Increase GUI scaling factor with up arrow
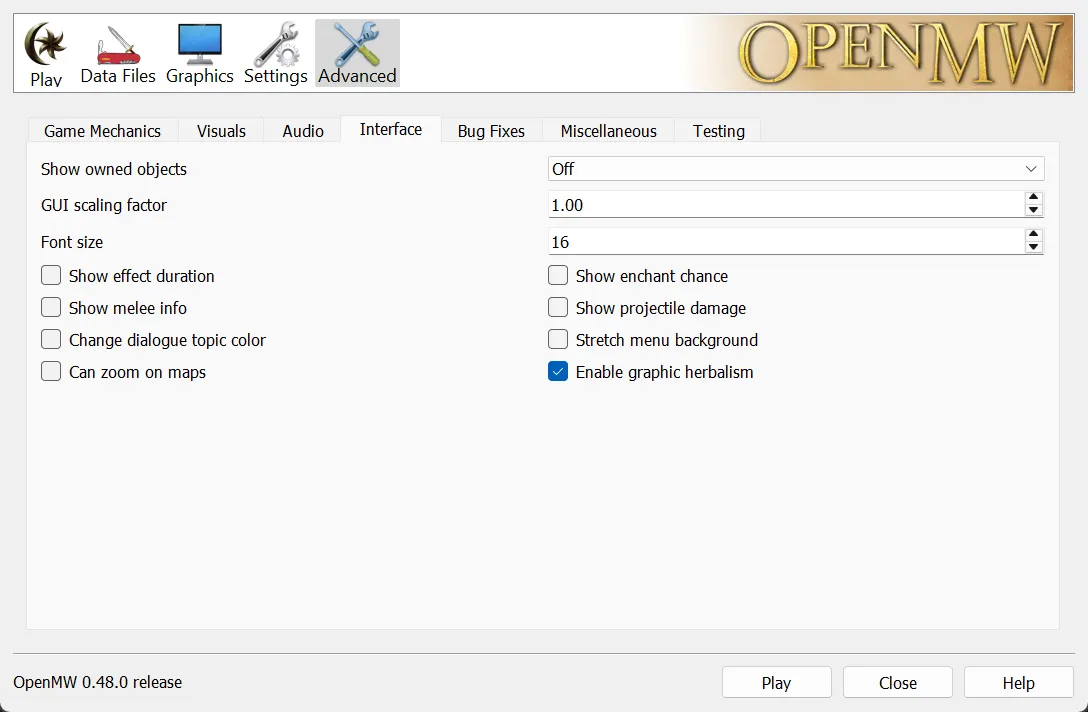The width and height of the screenshot is (1088, 712). 1034,198
